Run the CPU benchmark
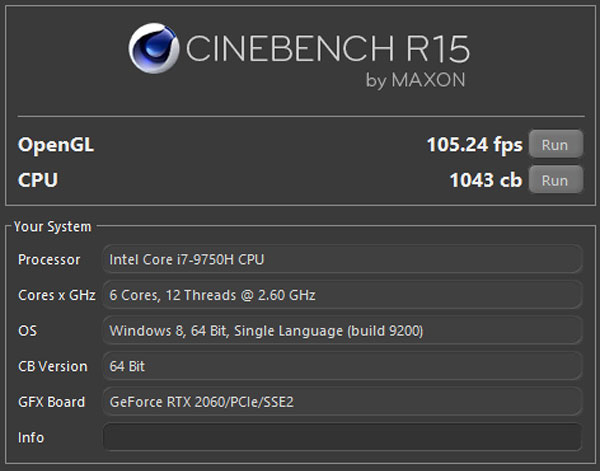The image size is (600, 471). pyautogui.click(x=554, y=180)
